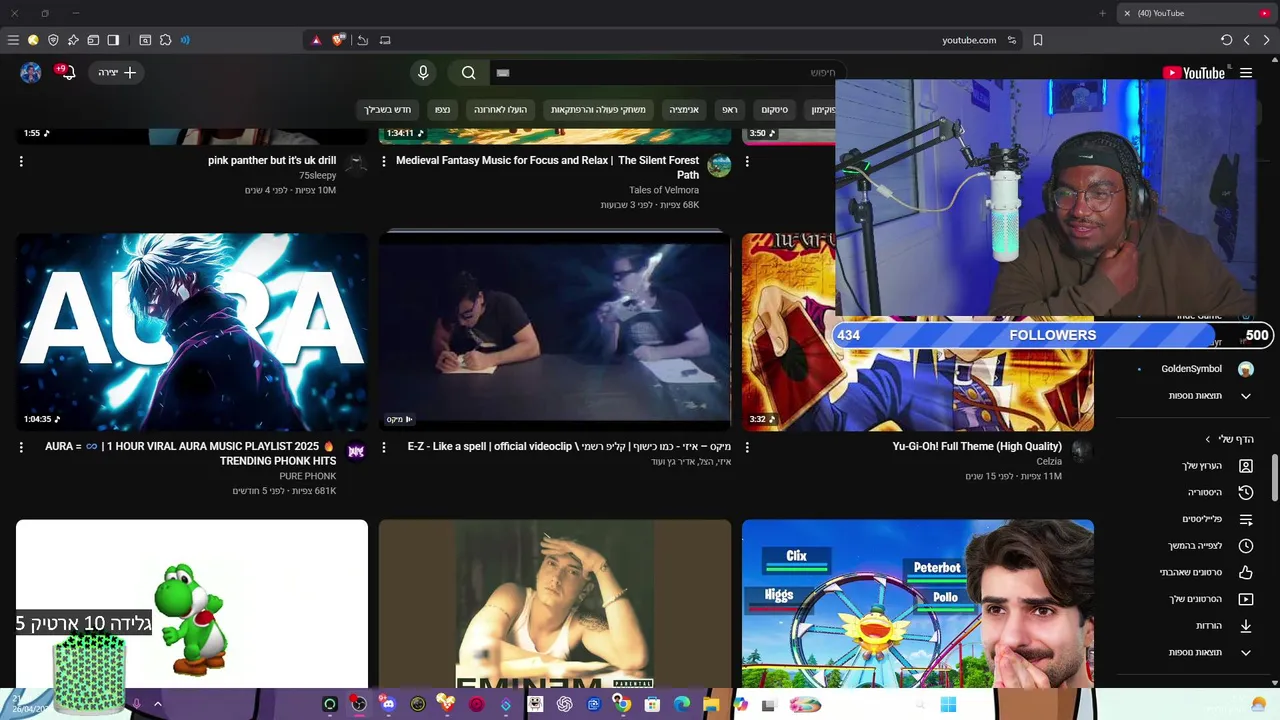This screenshot has width=1280, height=720.
Task: Click the sidebar vertical scrollbar
Action: (1274, 478)
